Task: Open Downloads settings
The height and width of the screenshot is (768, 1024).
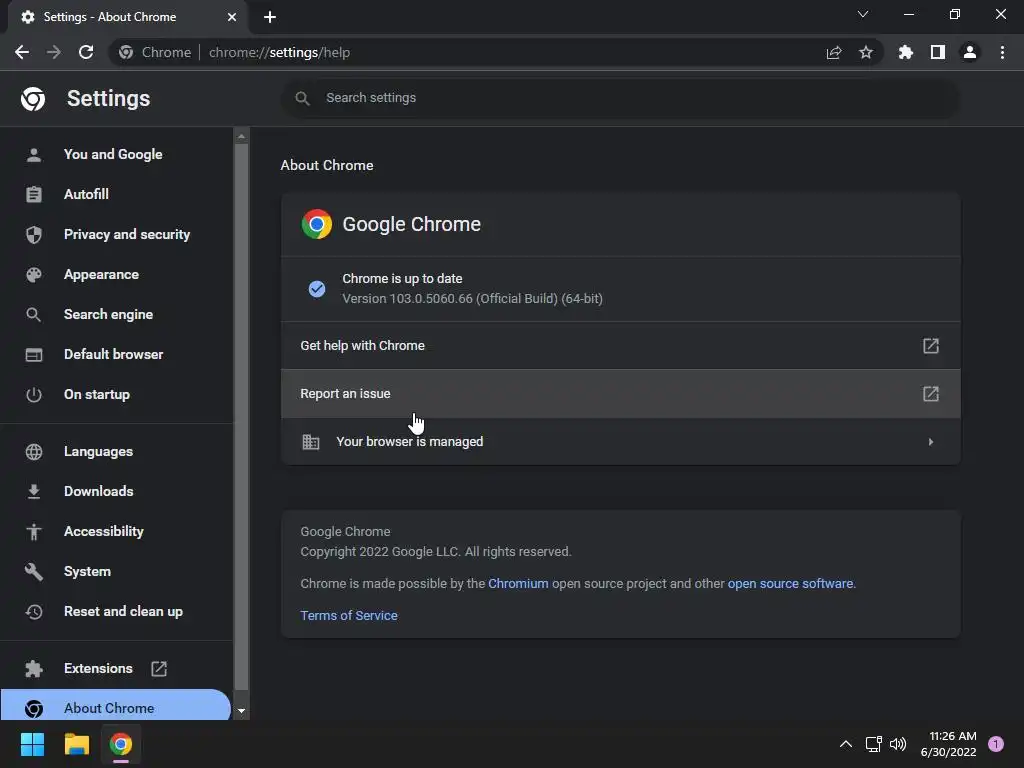Action: click(x=116, y=491)
